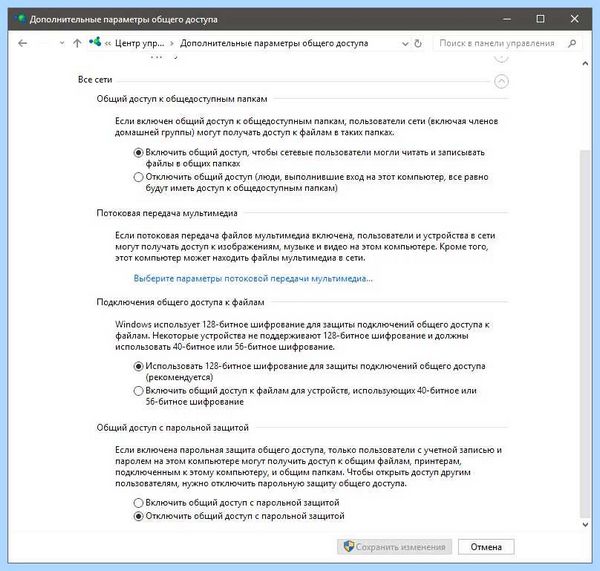Image resolution: width=600 pixels, height=571 pixels.
Task: Go back with the back arrow
Action: (x=23, y=43)
